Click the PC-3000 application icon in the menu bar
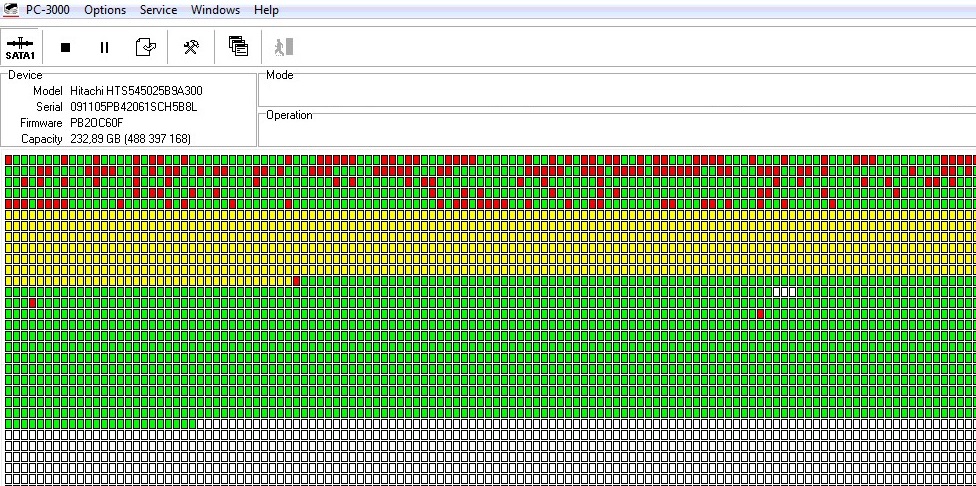 pyautogui.click(x=11, y=10)
